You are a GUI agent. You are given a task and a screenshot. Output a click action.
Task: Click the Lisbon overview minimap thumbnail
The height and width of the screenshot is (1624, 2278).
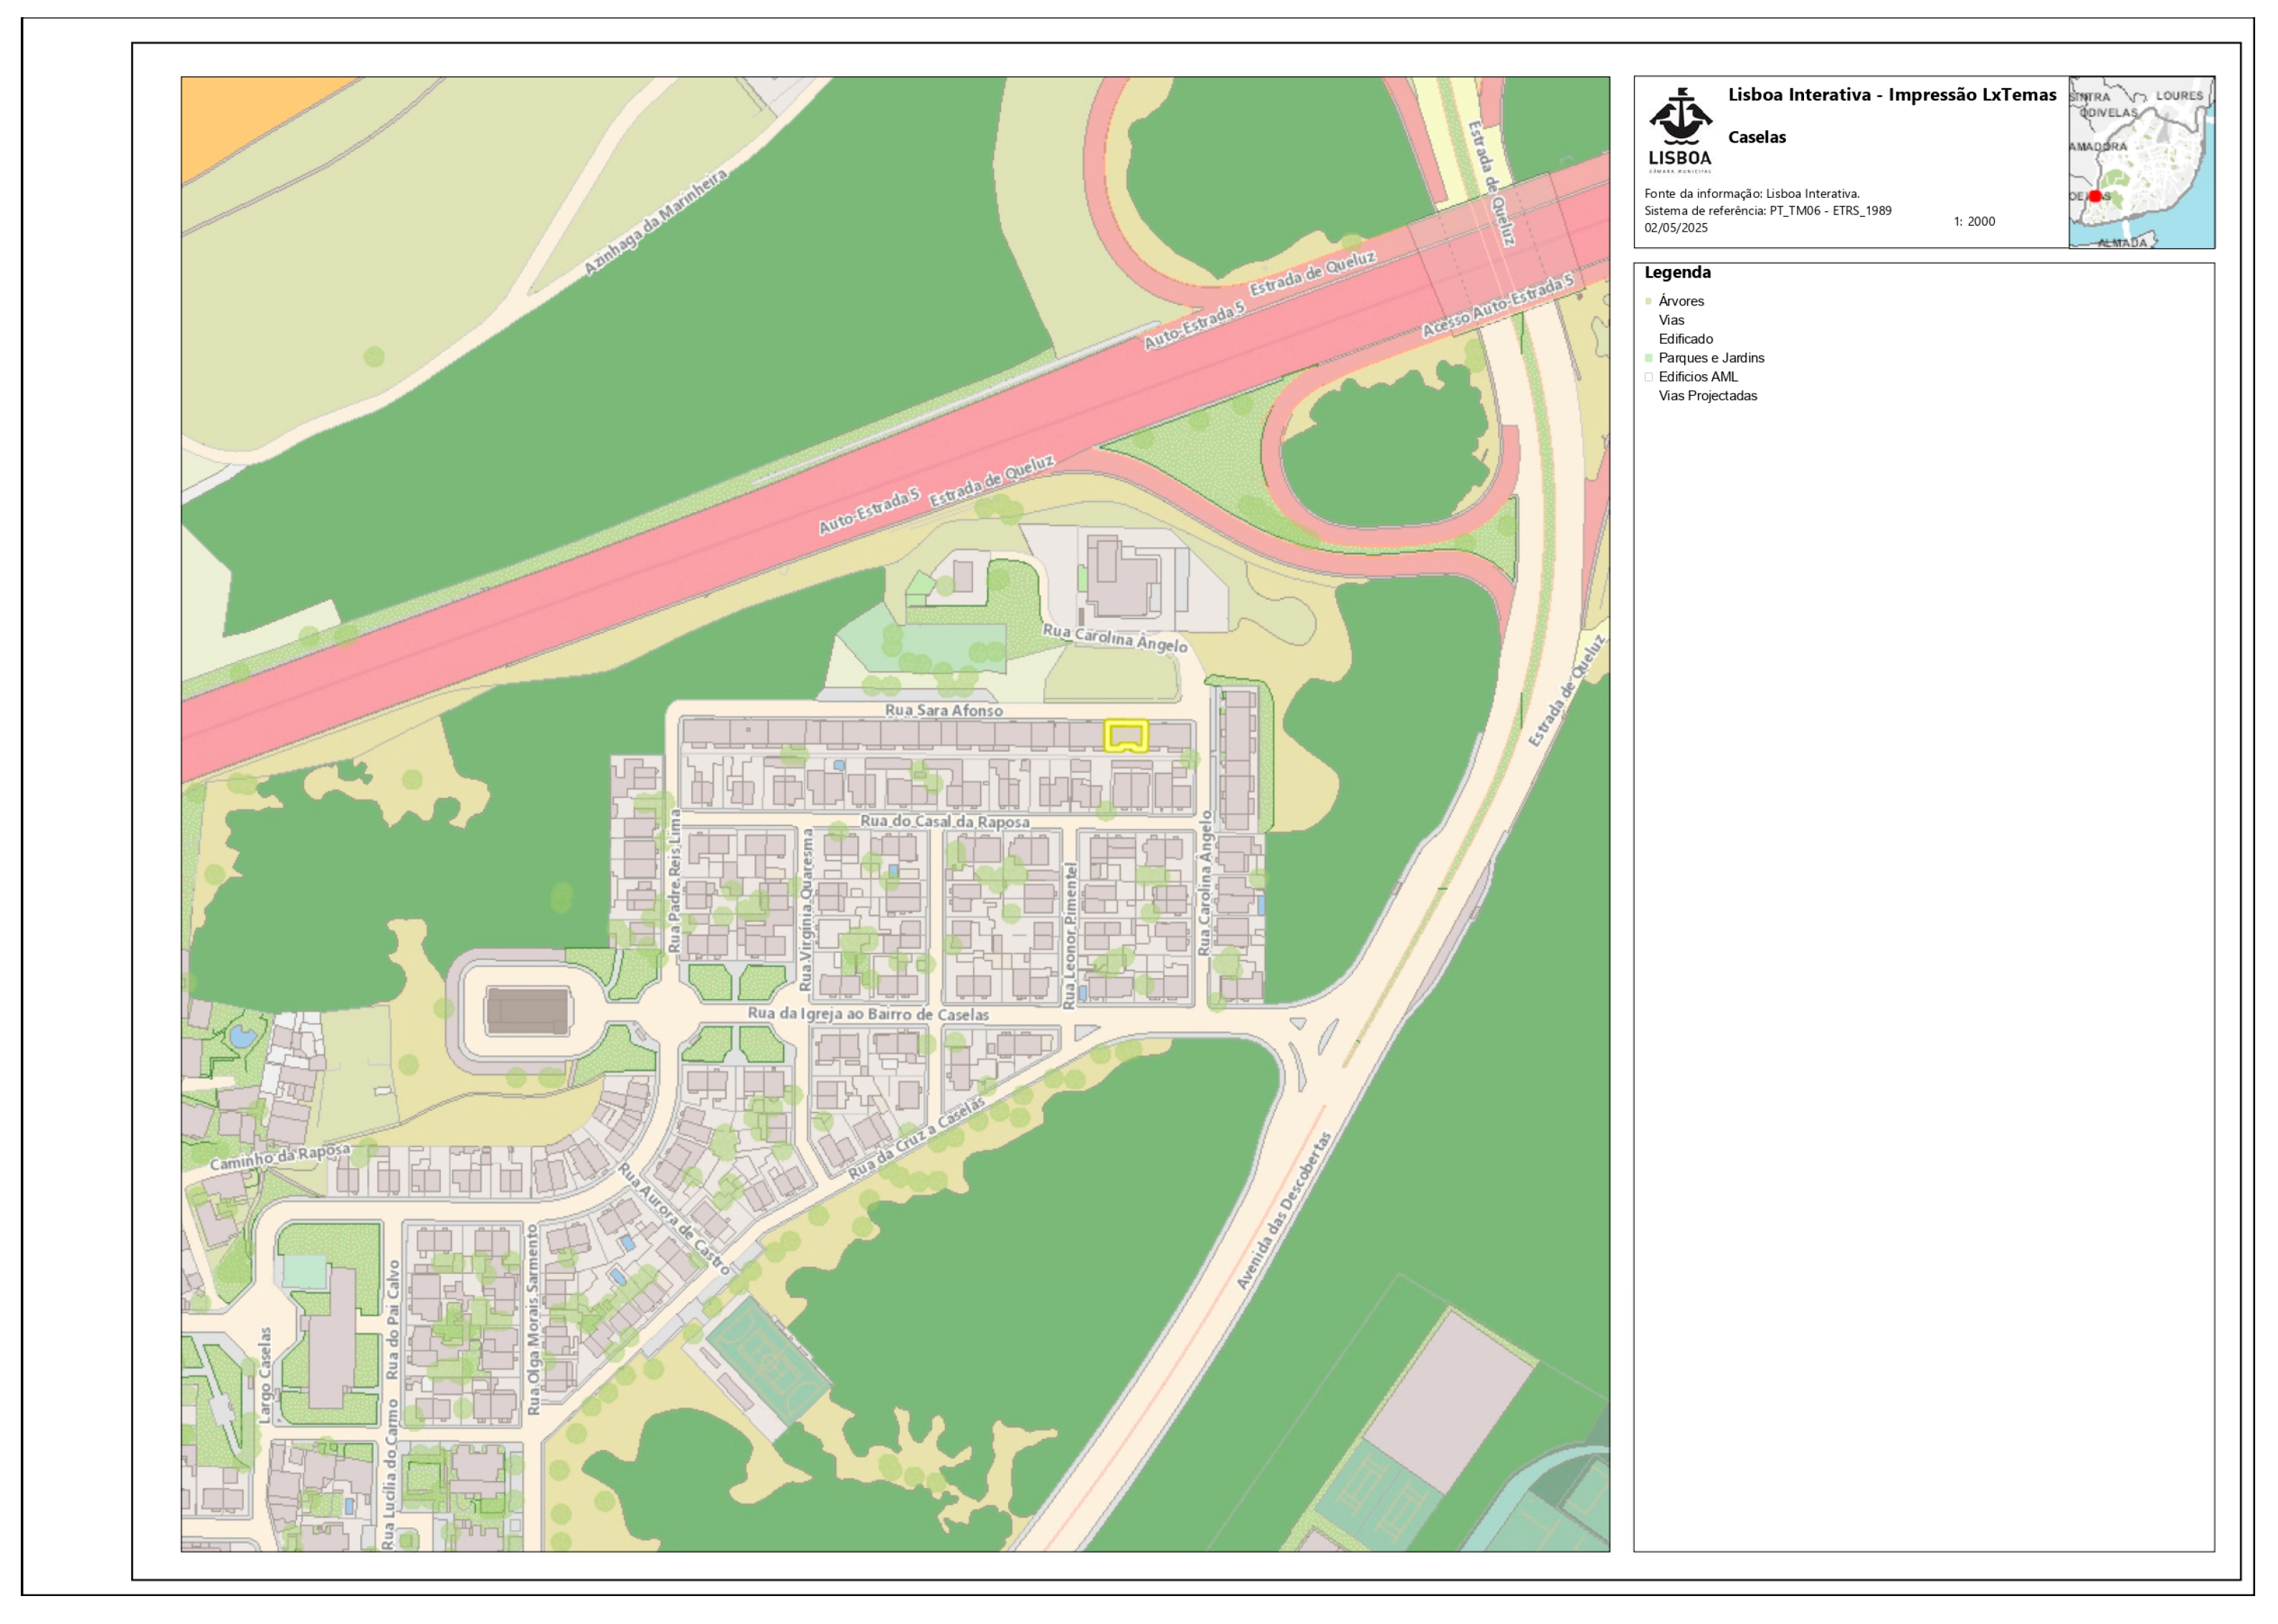pyautogui.click(x=2141, y=162)
